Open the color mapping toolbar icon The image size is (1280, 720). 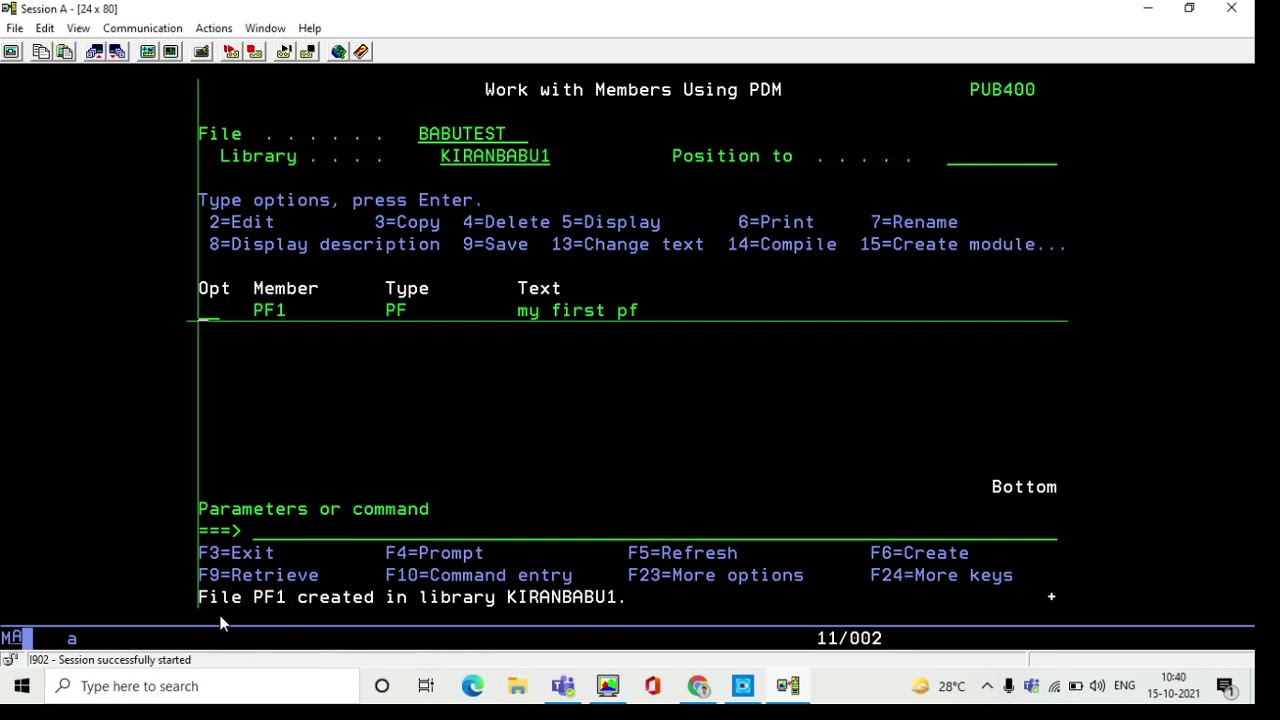pos(170,51)
